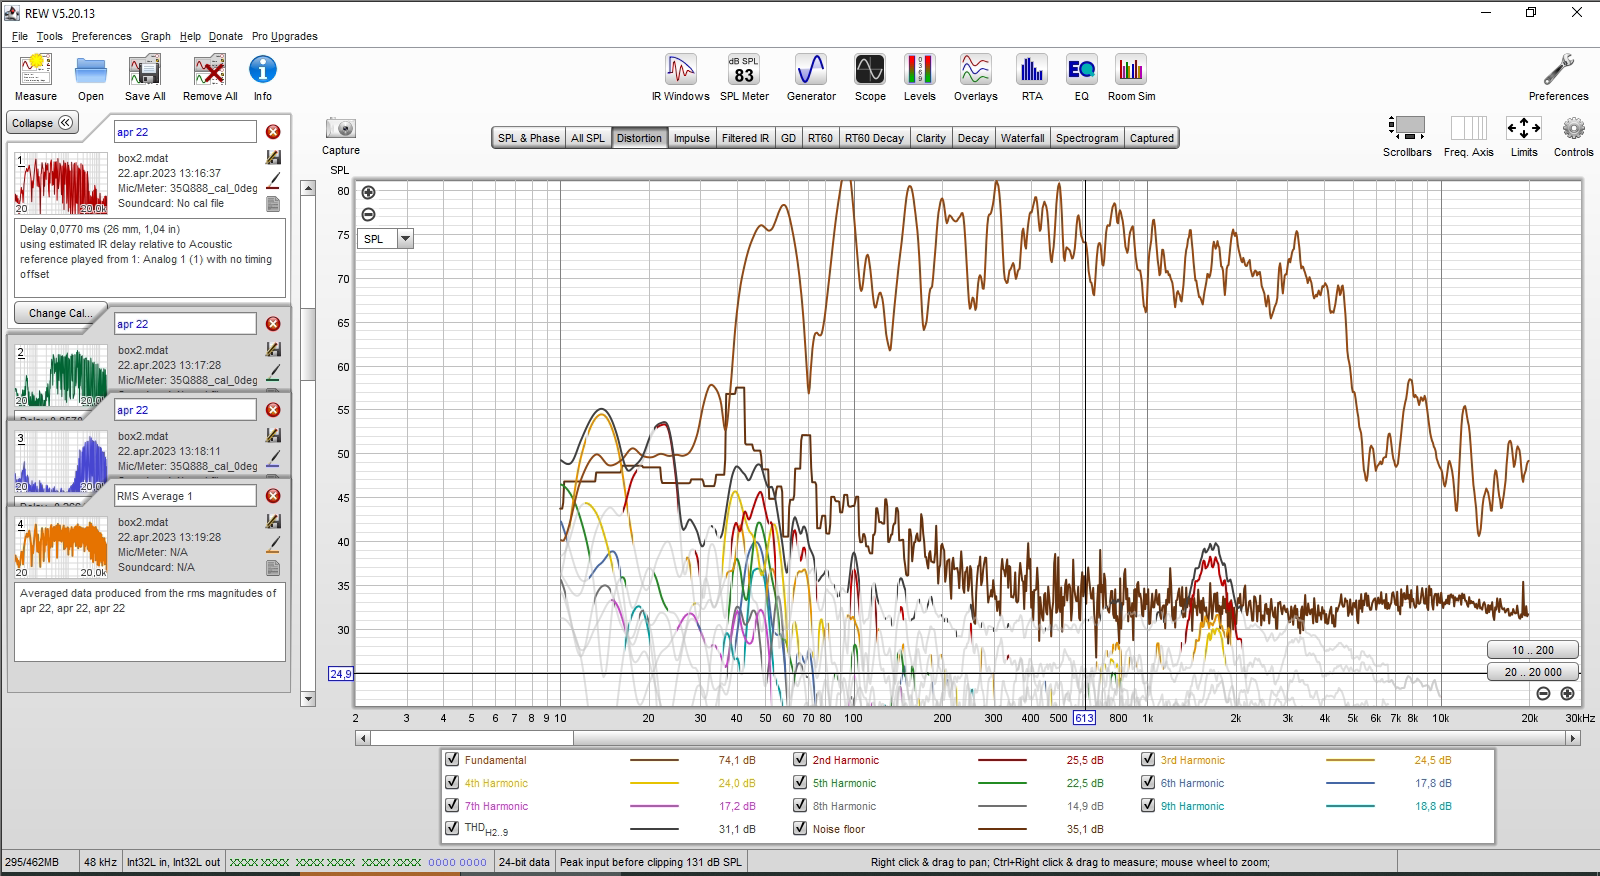Zoom in vertical axis plus icon
This screenshot has height=876, width=1600.
[x=368, y=192]
